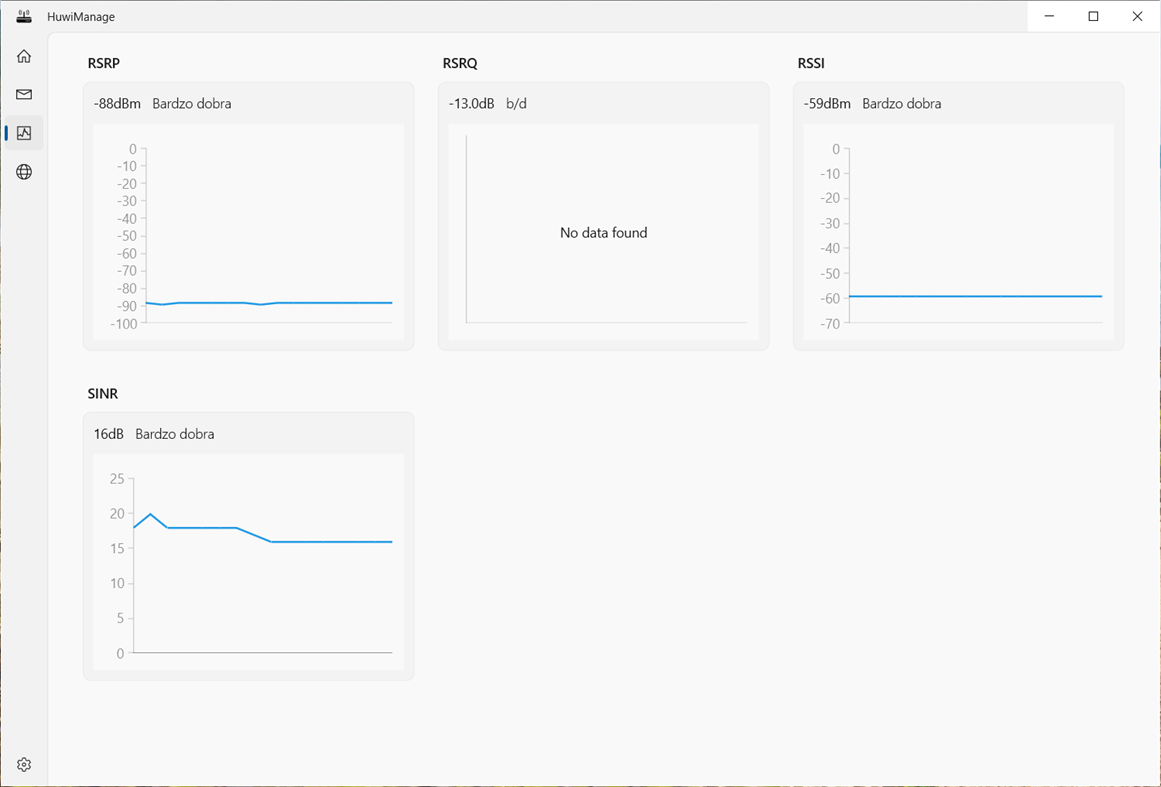Click the RSRP line chart
1161x787 pixels.
pyautogui.click(x=249, y=232)
